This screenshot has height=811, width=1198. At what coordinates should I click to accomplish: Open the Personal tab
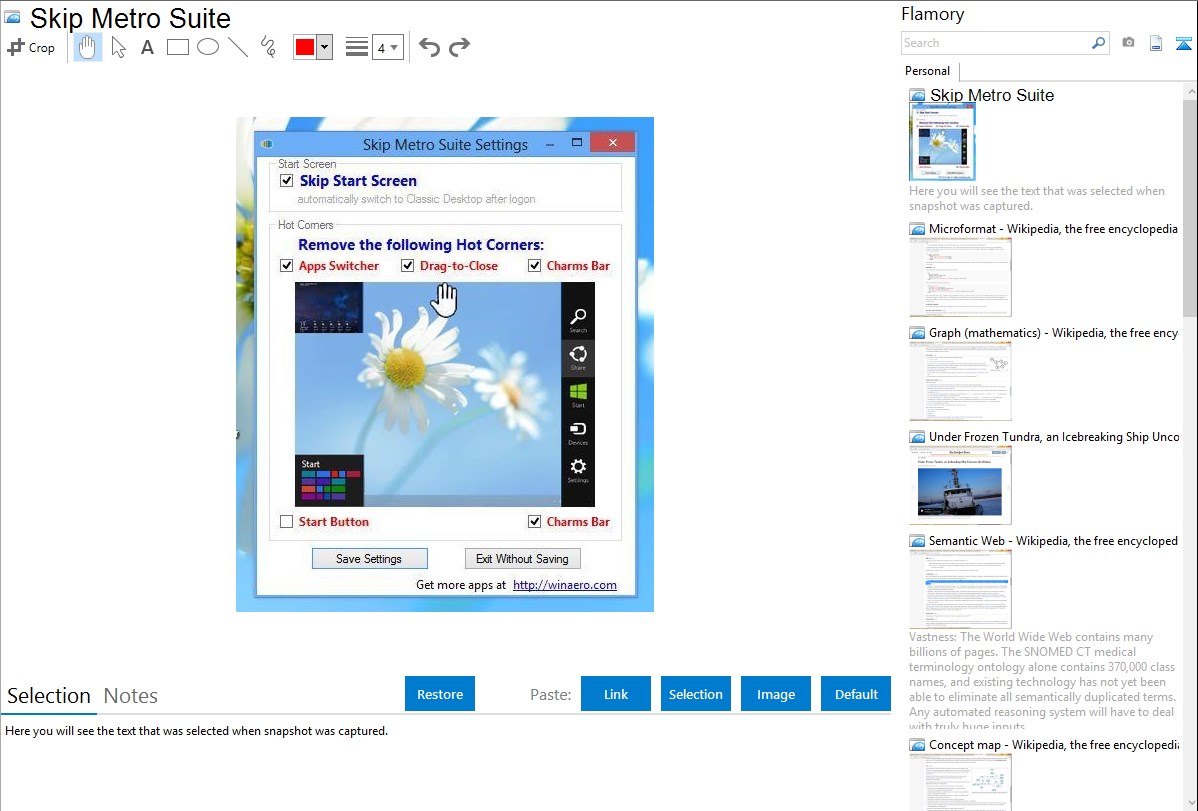click(927, 71)
